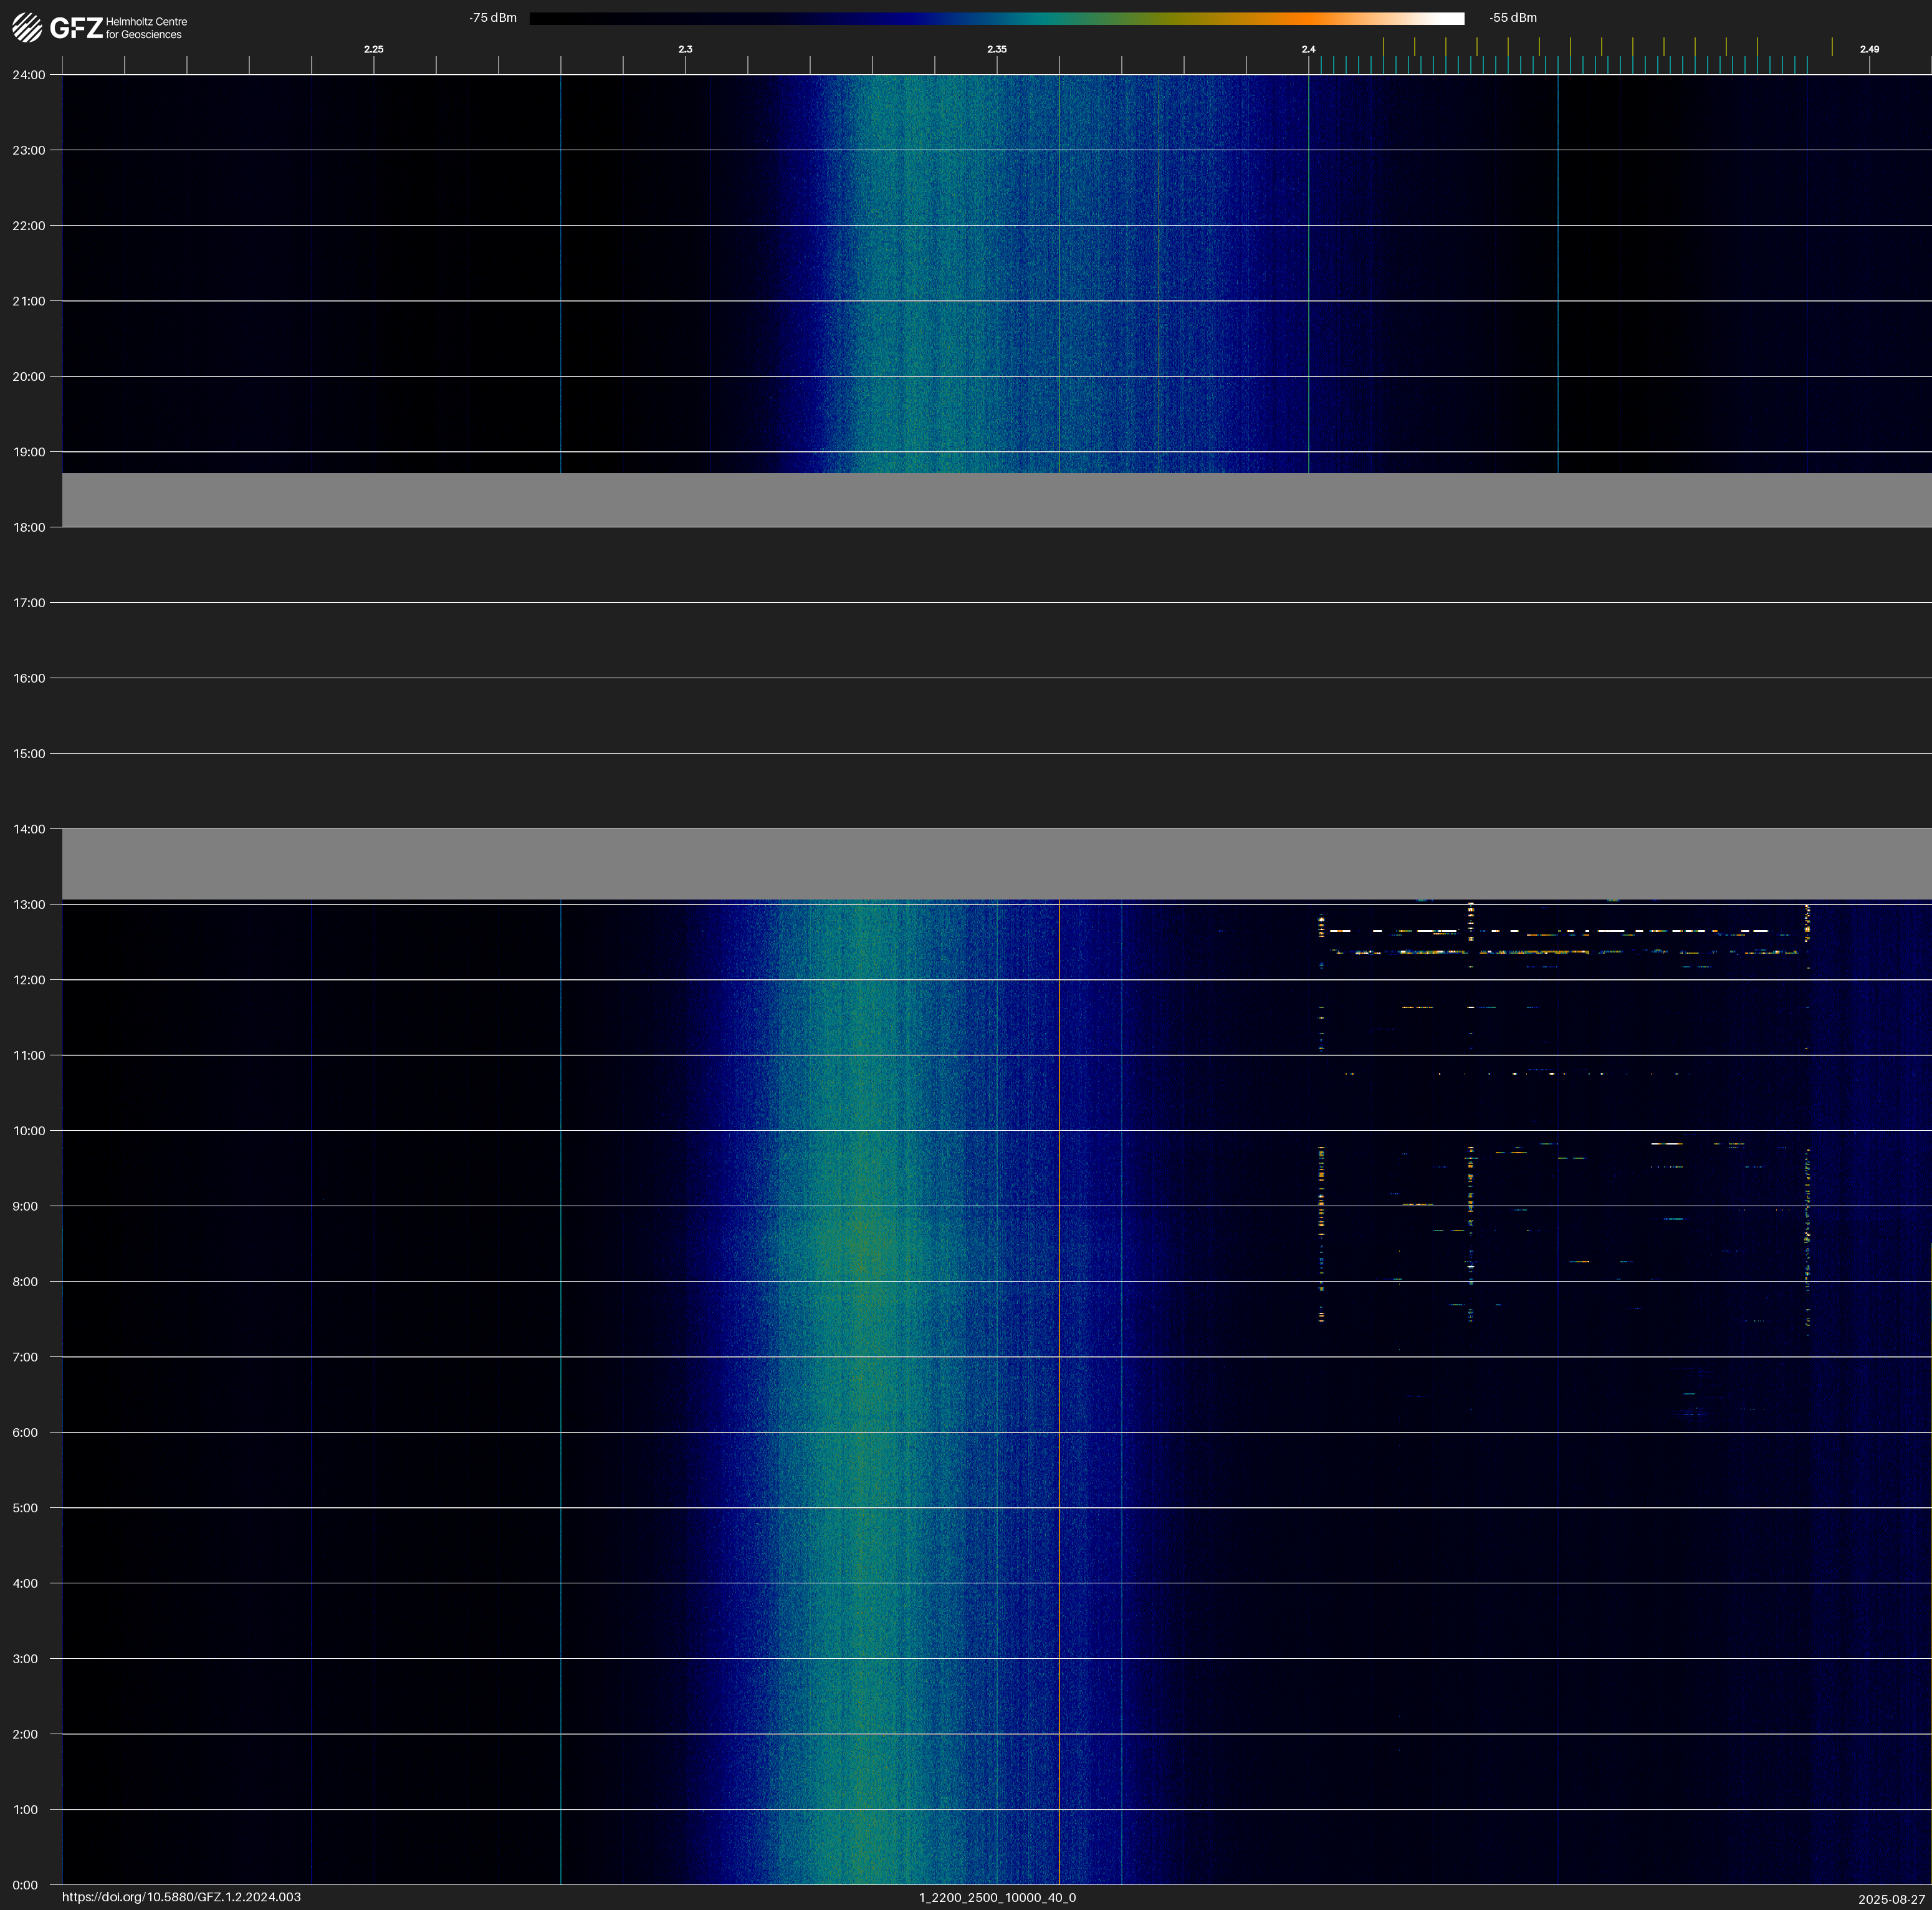Click the 0:00 time label at bottom
The height and width of the screenshot is (1910, 1932).
point(25,1885)
